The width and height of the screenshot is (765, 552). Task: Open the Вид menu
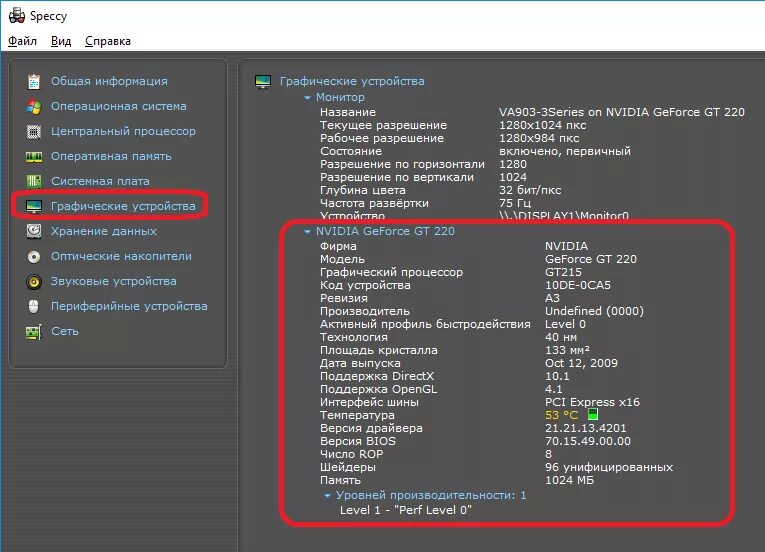61,41
